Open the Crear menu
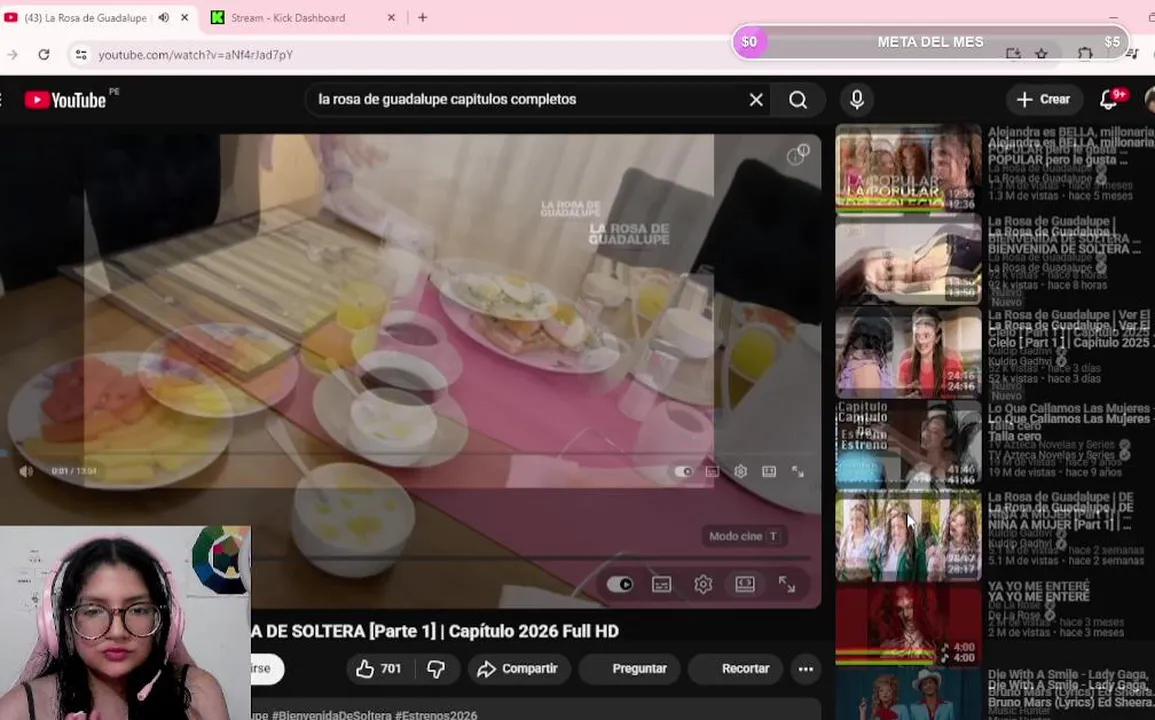This screenshot has height=720, width=1155. pyautogui.click(x=1044, y=99)
